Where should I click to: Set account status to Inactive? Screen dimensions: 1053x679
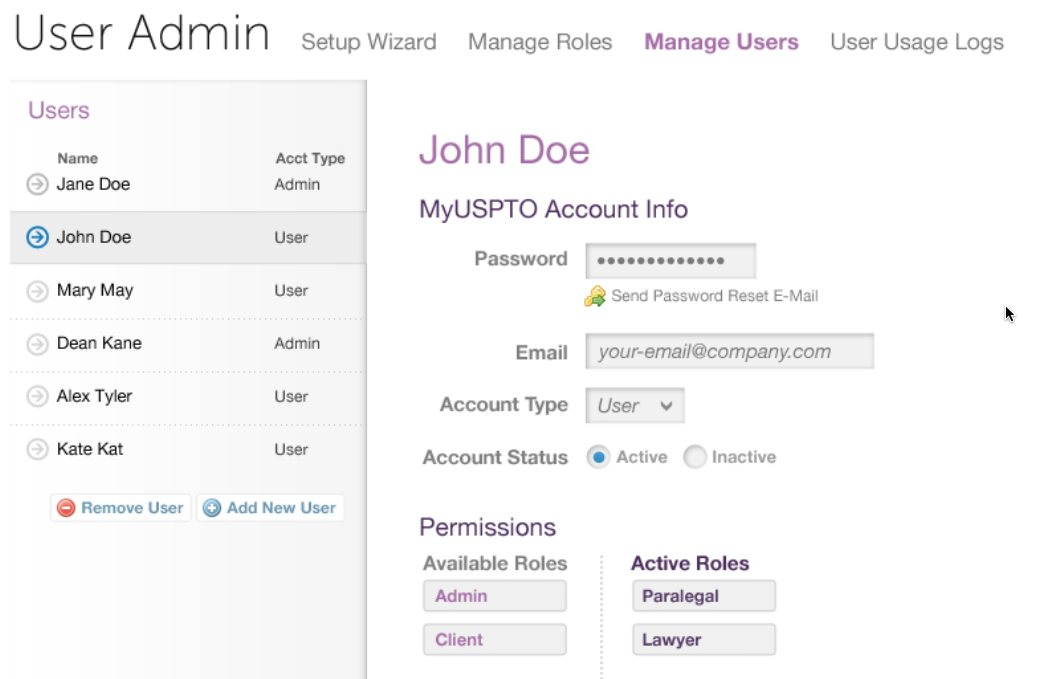(x=694, y=457)
